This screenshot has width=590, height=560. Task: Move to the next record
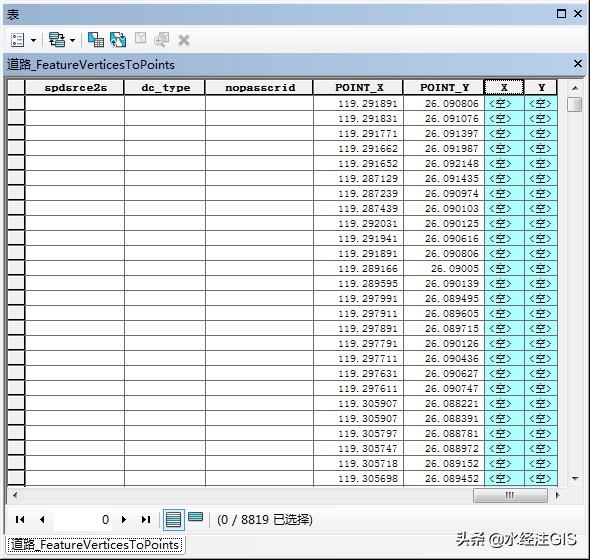pos(124,520)
